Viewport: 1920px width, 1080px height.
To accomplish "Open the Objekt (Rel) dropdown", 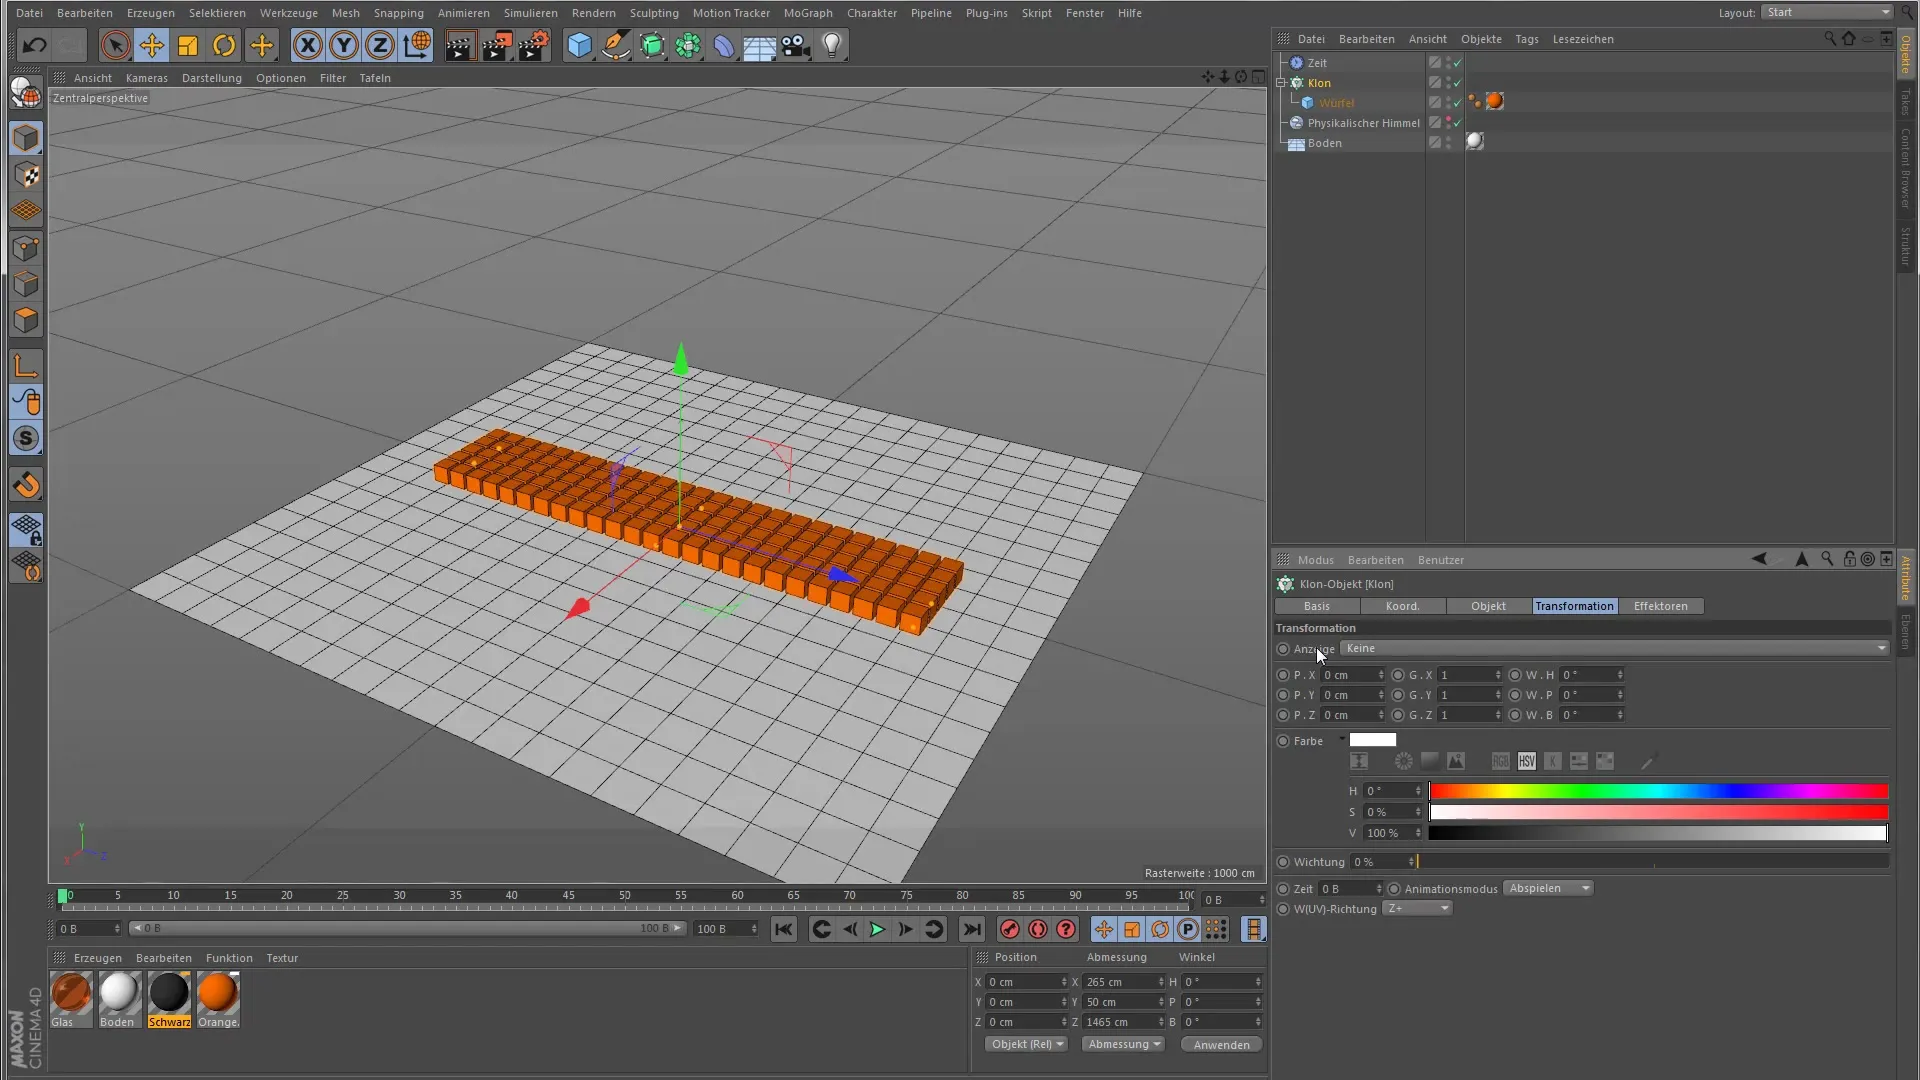I will click(x=1026, y=1044).
